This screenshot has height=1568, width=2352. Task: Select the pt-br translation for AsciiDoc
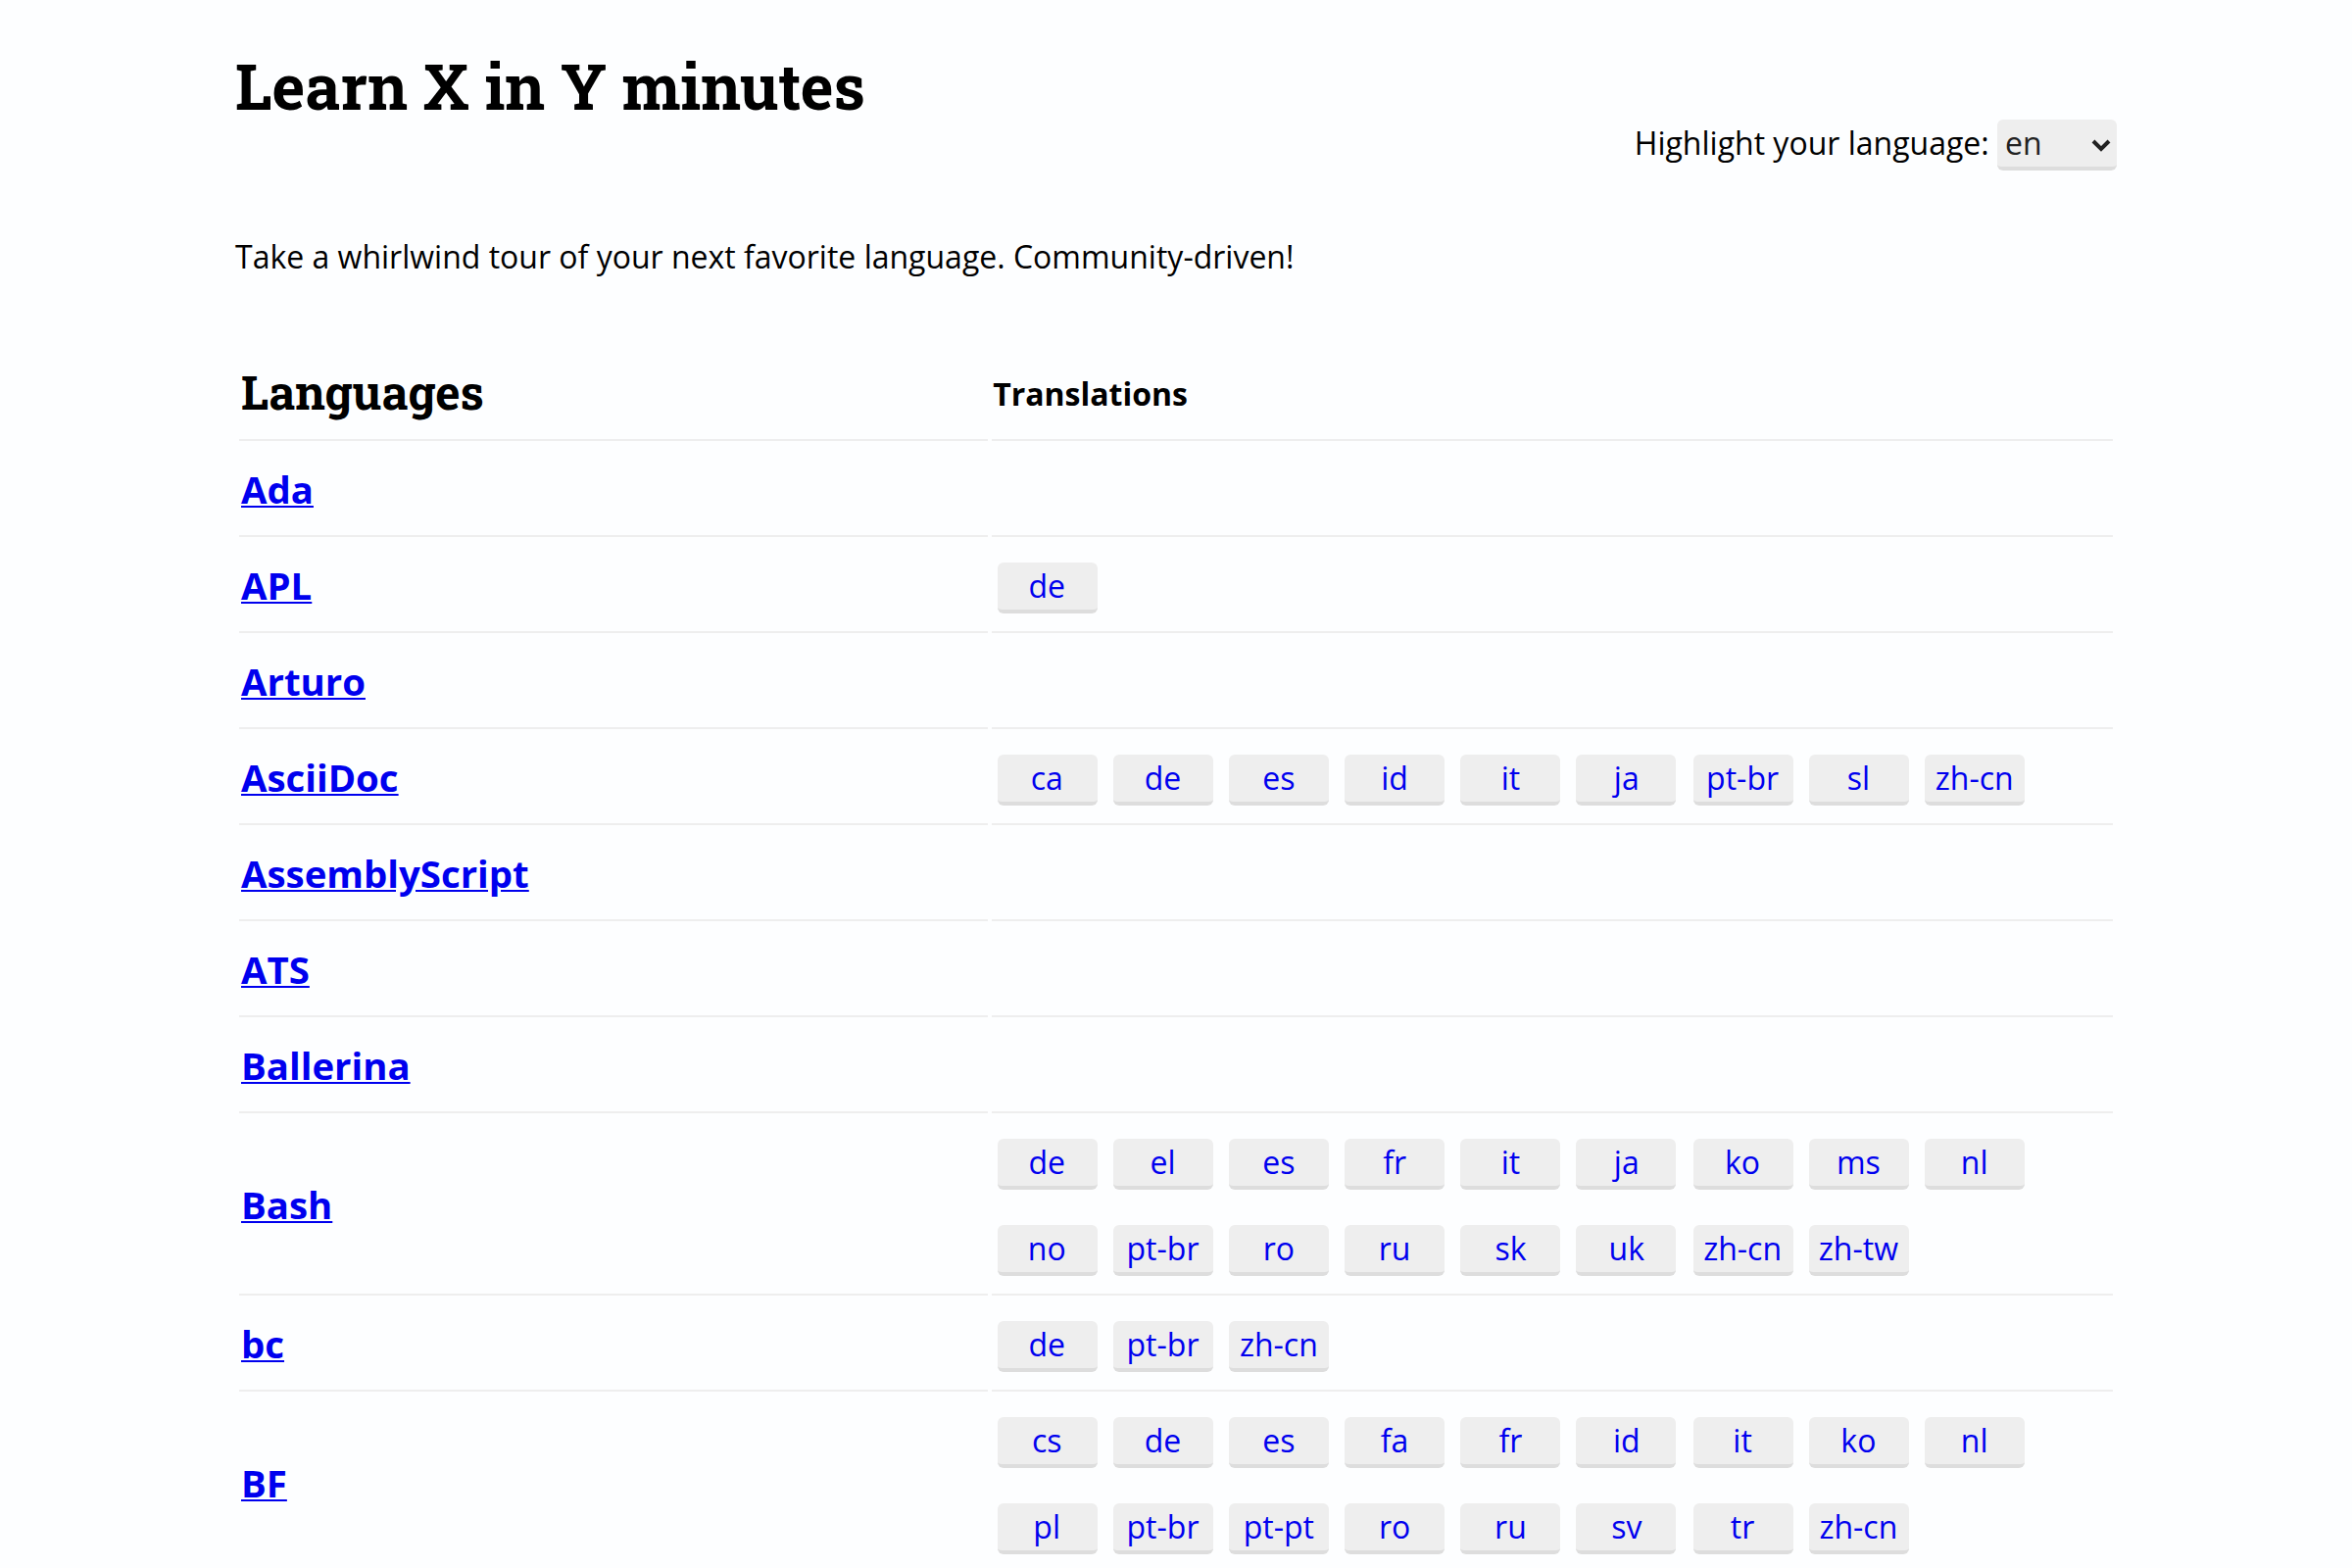click(1743, 779)
